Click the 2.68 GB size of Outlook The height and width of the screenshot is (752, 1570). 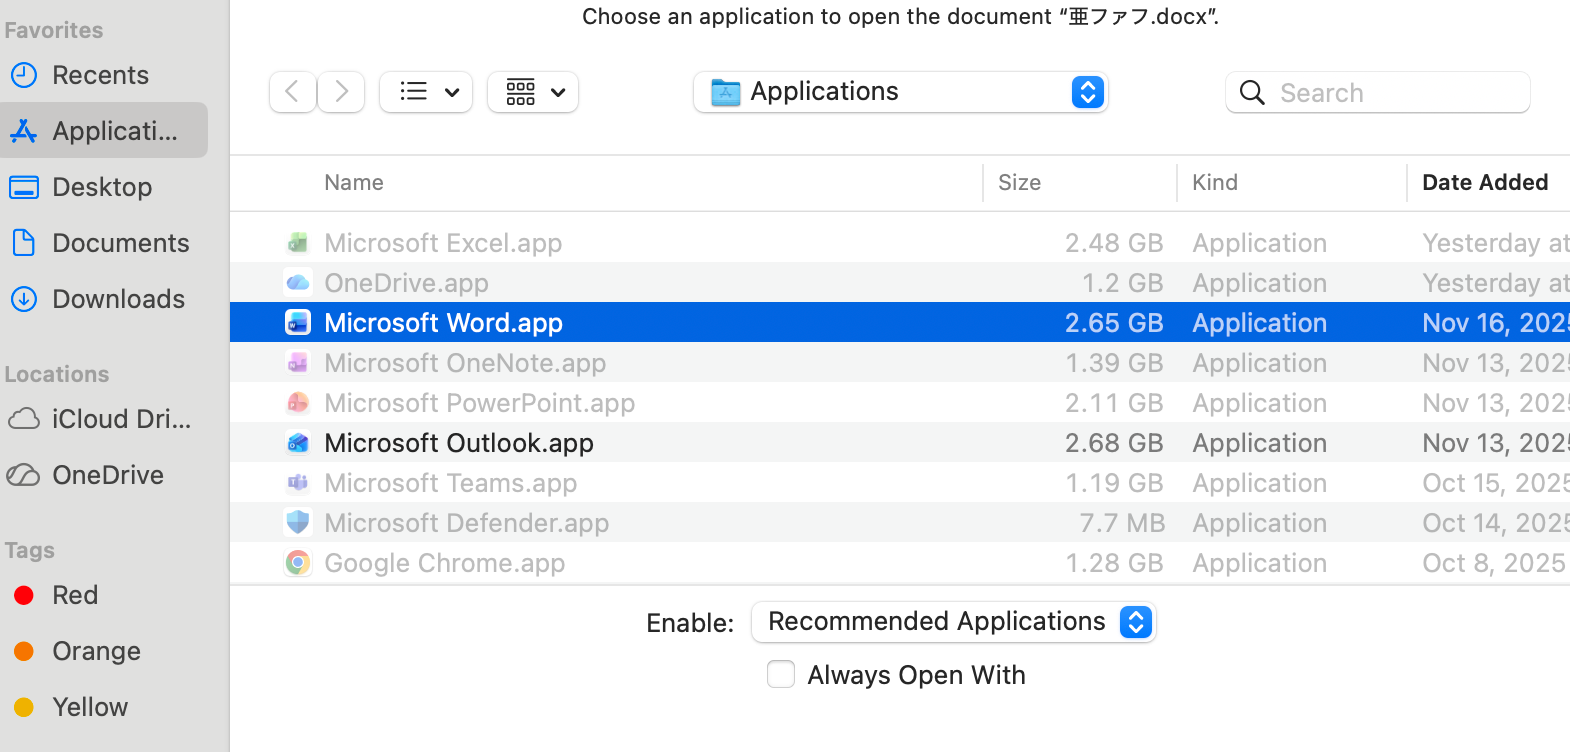1114,443
